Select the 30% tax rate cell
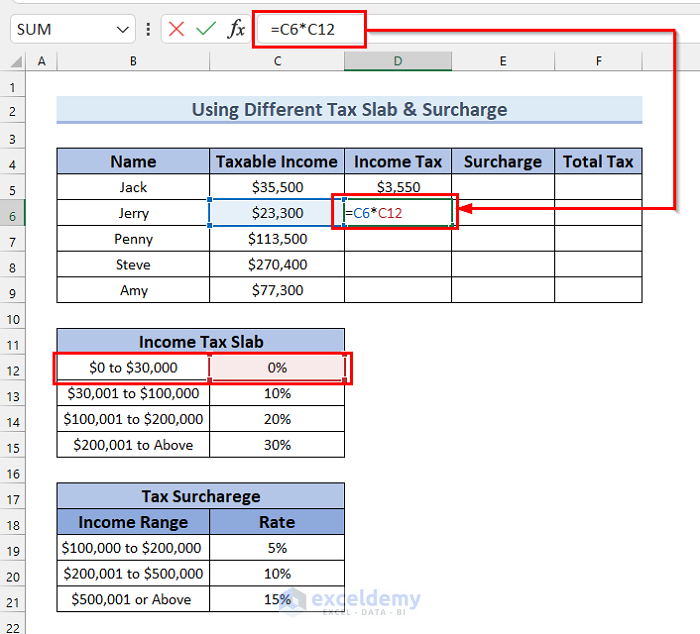Viewport: 700px width, 634px height. click(277, 445)
